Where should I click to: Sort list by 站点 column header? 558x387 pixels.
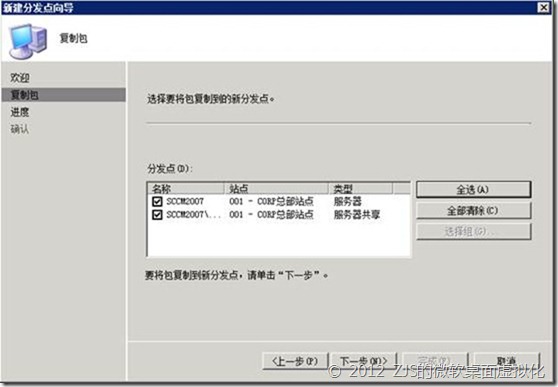coord(276,188)
